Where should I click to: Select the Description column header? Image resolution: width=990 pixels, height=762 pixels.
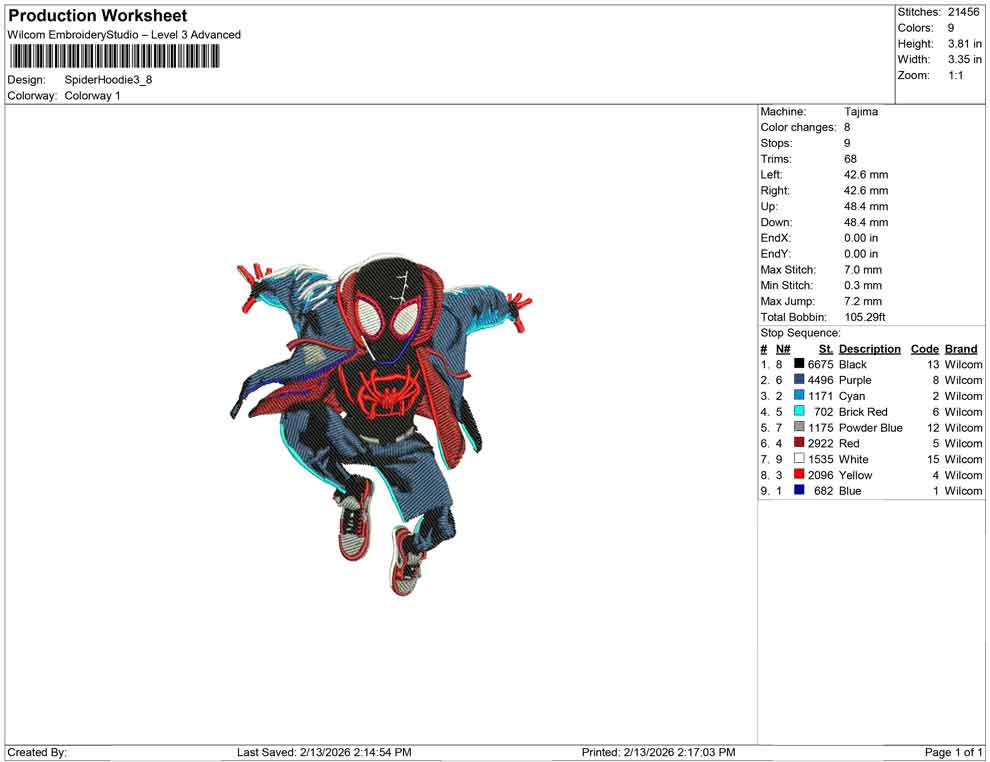870,349
